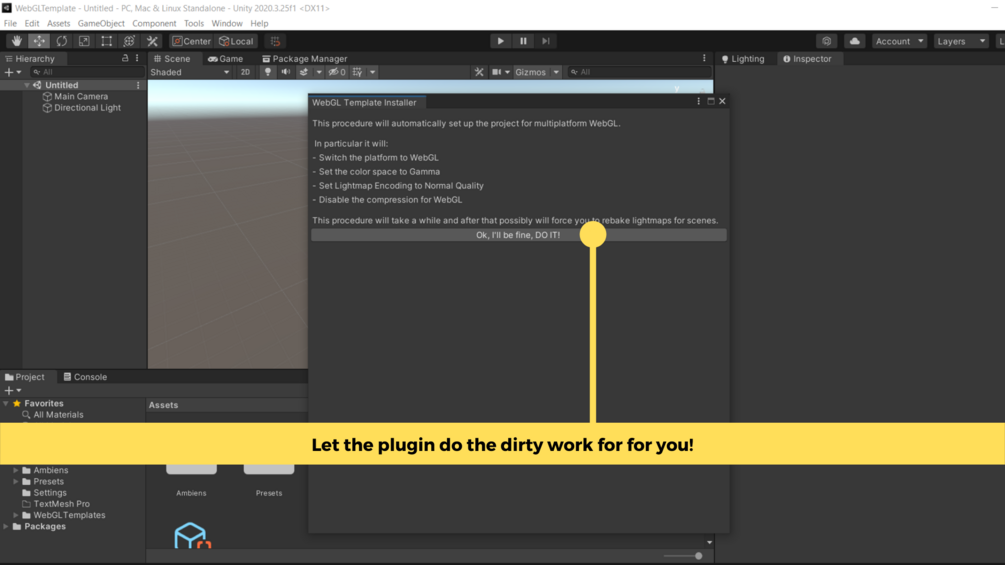Switch to the Inspector tab

pyautogui.click(x=807, y=58)
